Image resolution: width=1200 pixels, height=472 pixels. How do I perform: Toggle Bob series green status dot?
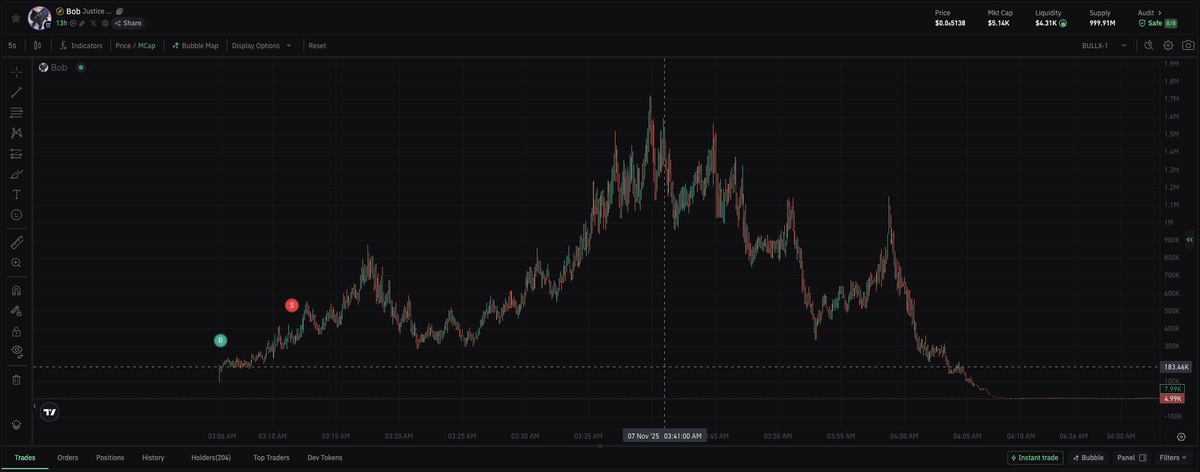point(80,67)
